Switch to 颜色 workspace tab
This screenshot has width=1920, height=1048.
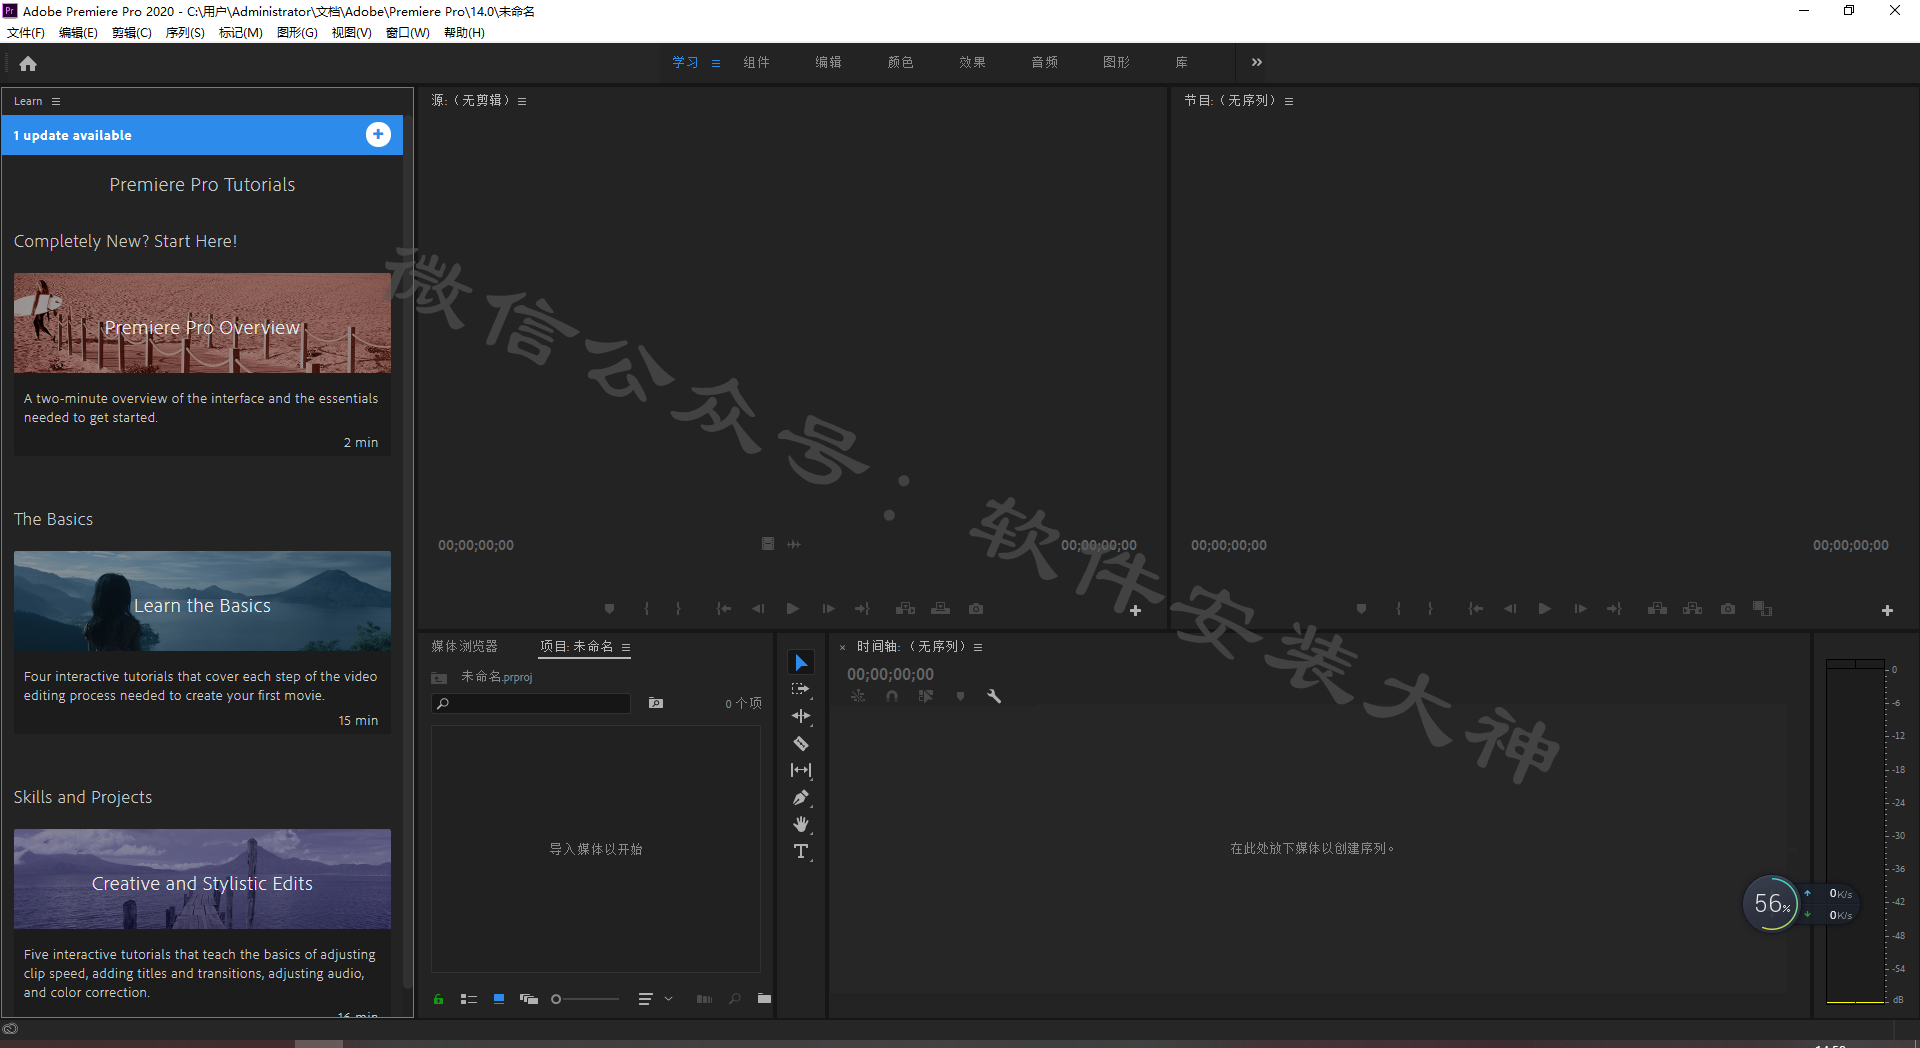[x=900, y=62]
